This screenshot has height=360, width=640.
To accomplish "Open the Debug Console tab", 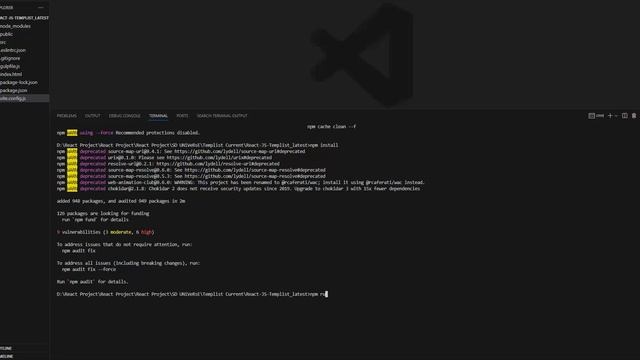I will pos(124,116).
